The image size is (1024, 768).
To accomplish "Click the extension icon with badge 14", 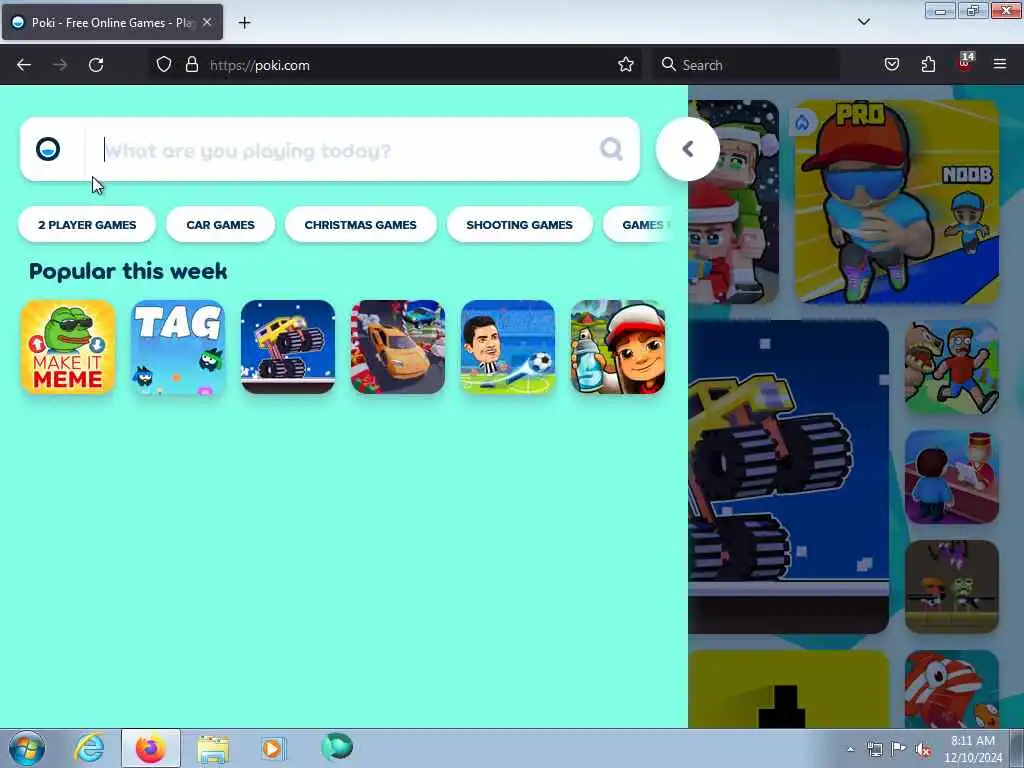I will pyautogui.click(x=965, y=63).
